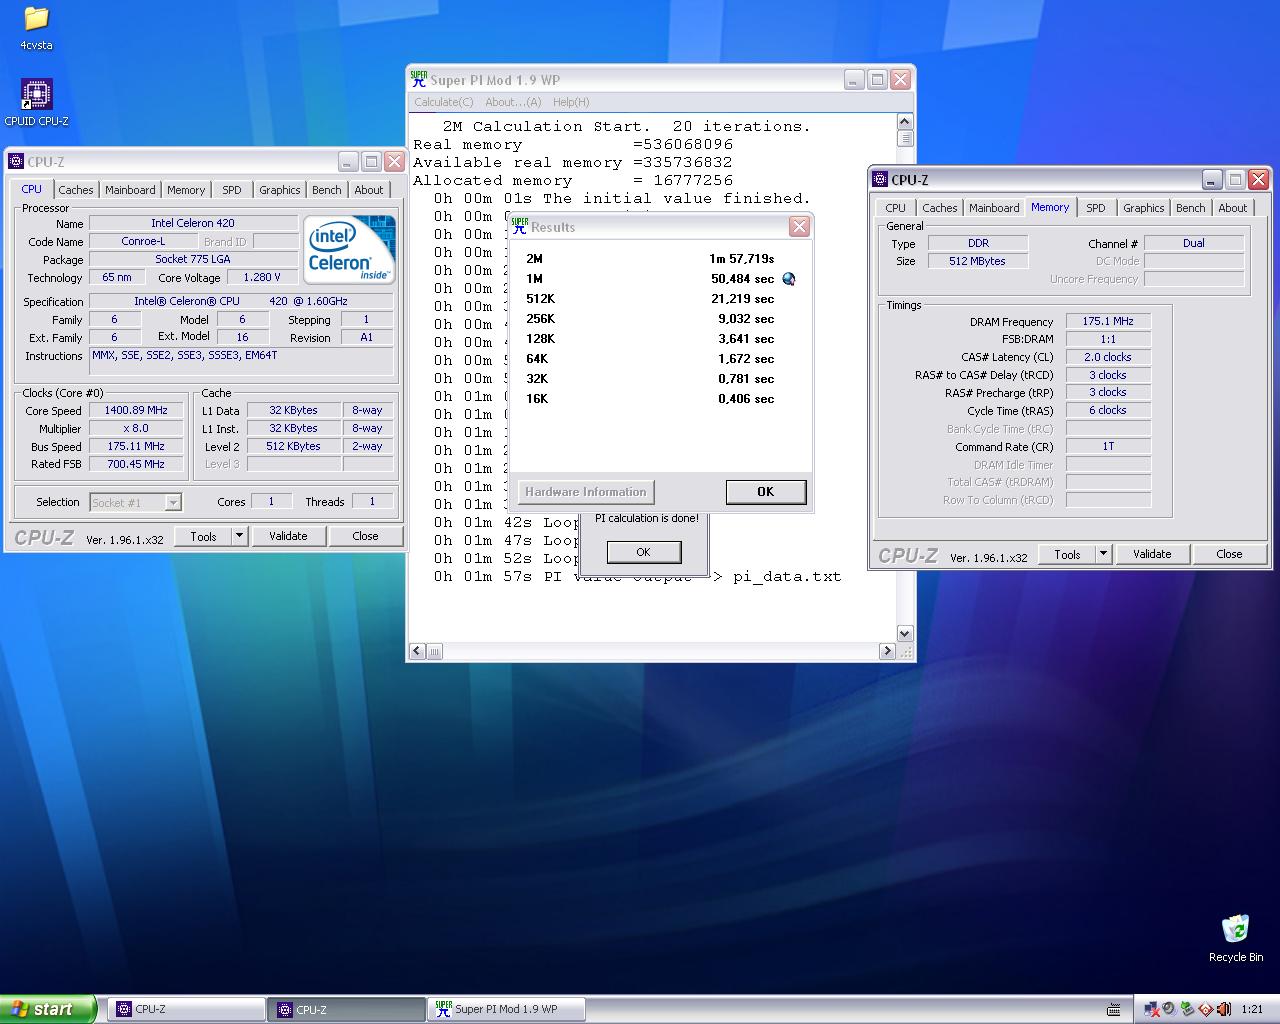1280x1024 pixels.
Task: Confirm Results dialog with OK
Action: pyautogui.click(x=765, y=492)
